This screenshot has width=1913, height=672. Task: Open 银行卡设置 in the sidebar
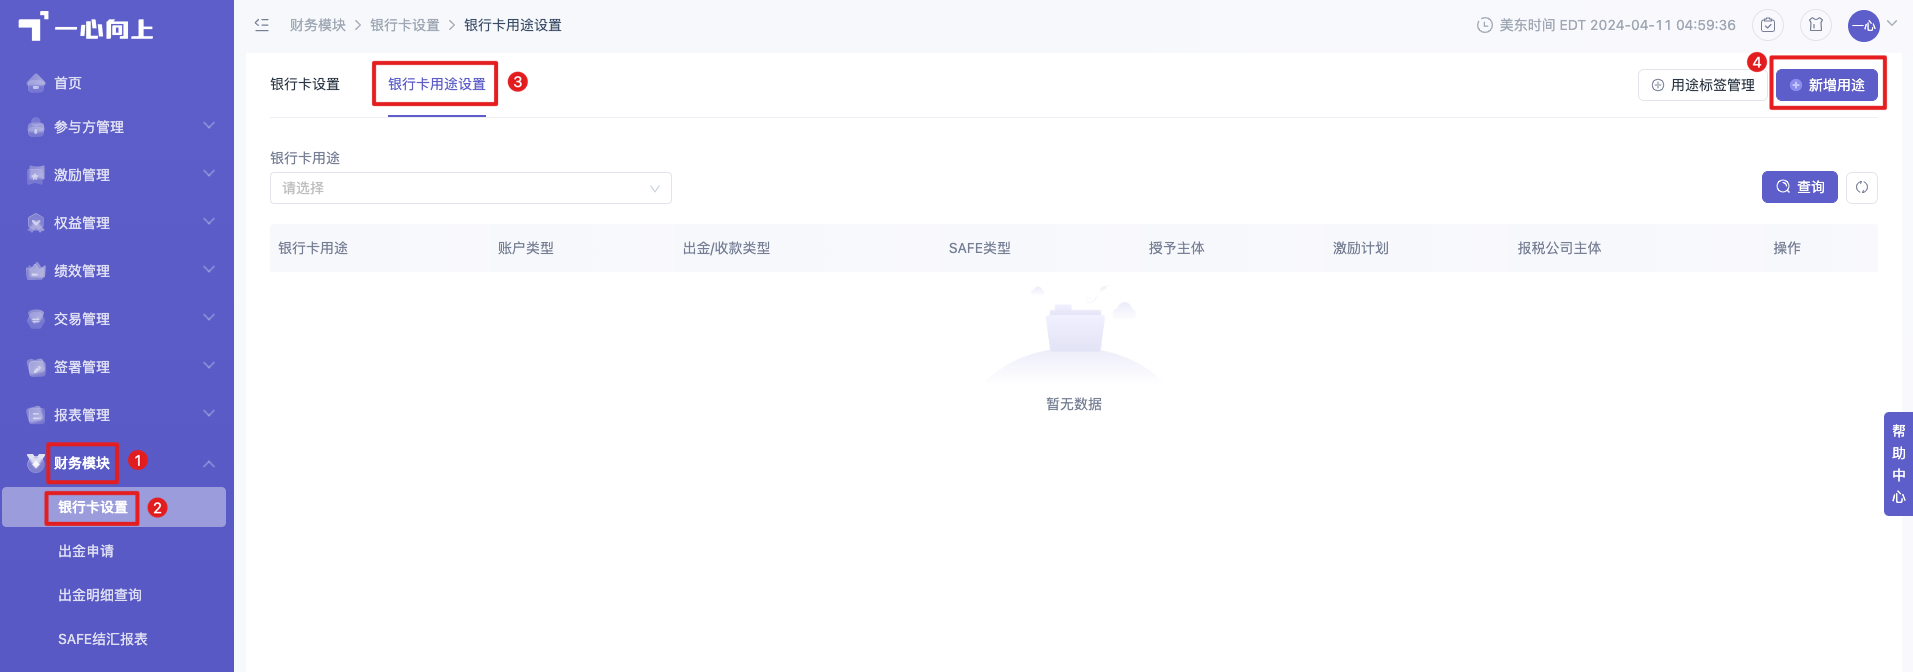114,507
